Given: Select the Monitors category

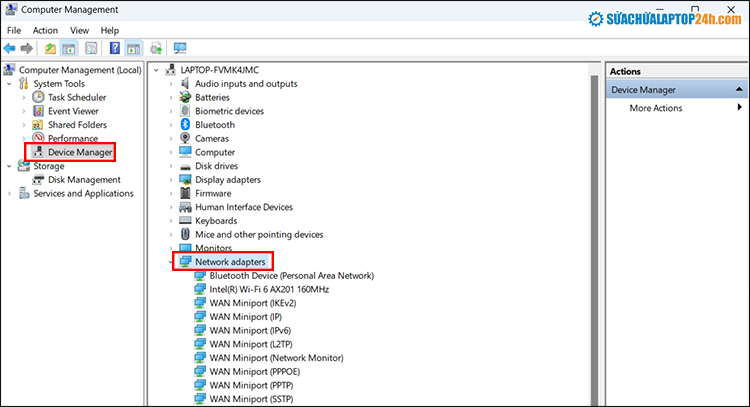Looking at the screenshot, I should tap(213, 248).
